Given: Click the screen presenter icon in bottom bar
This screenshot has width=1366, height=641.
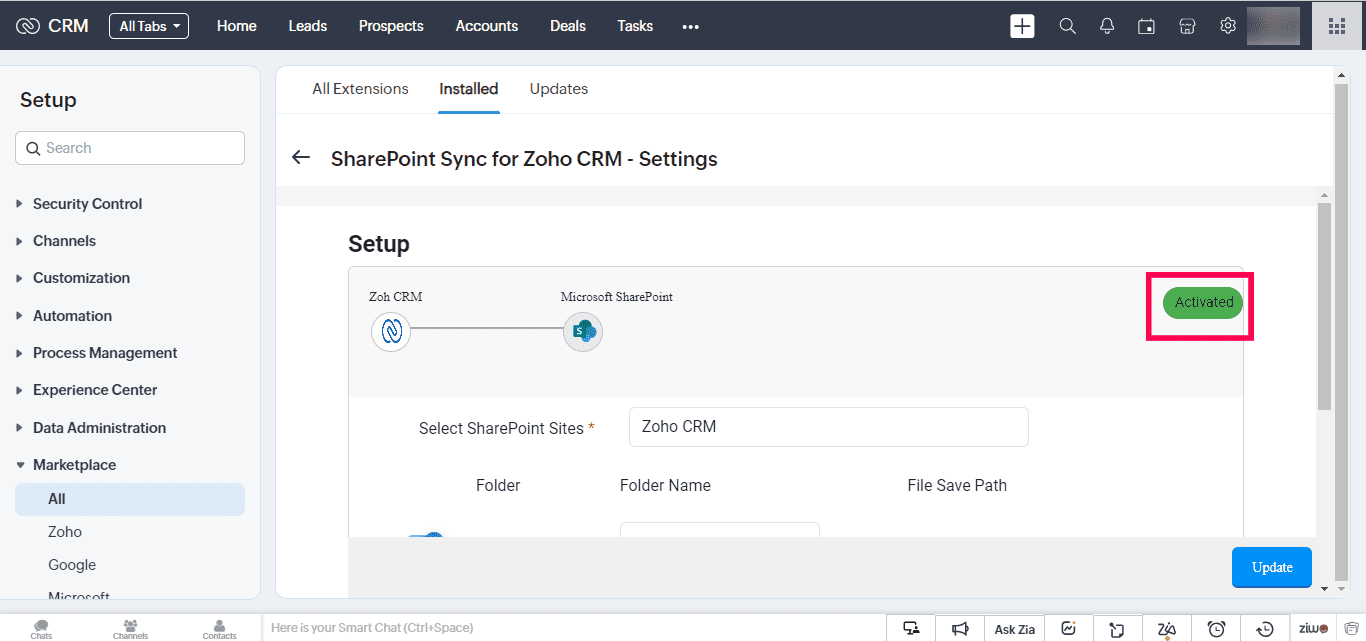Looking at the screenshot, I should [911, 628].
